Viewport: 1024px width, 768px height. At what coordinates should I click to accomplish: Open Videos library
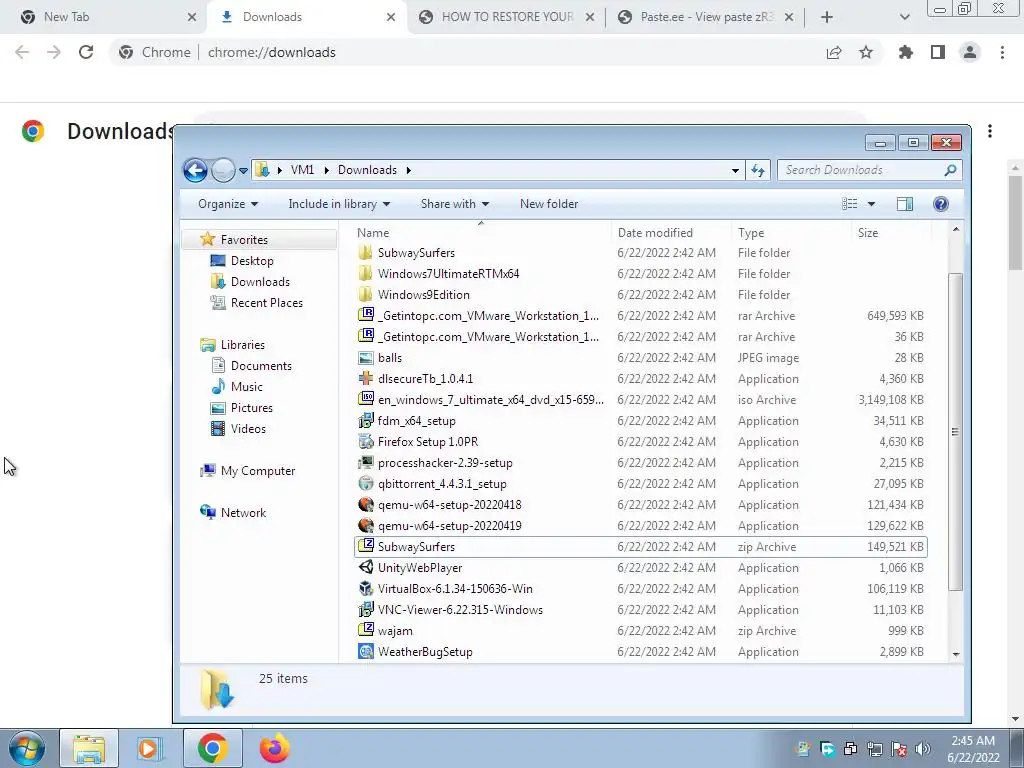(248, 428)
